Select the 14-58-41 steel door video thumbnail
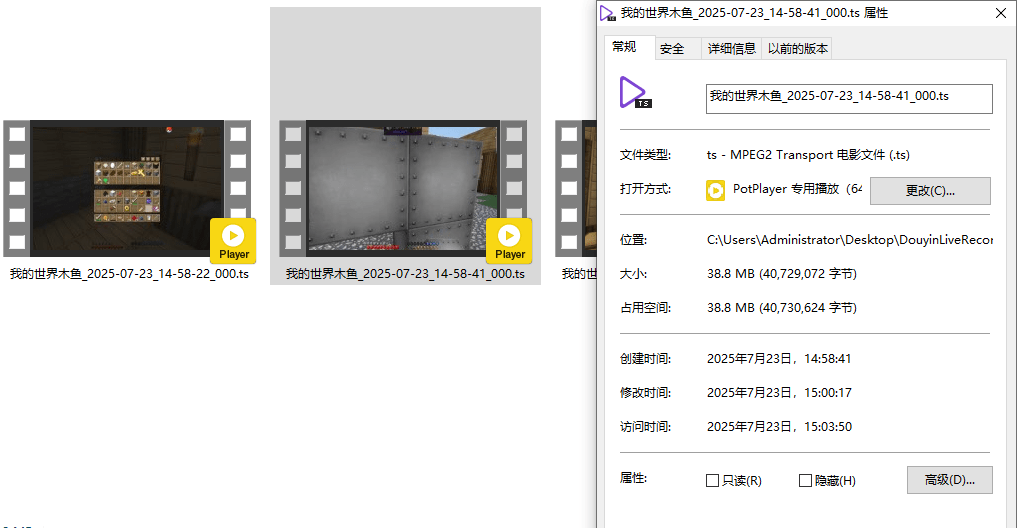Screen dimensions: 1017x528 point(403,188)
